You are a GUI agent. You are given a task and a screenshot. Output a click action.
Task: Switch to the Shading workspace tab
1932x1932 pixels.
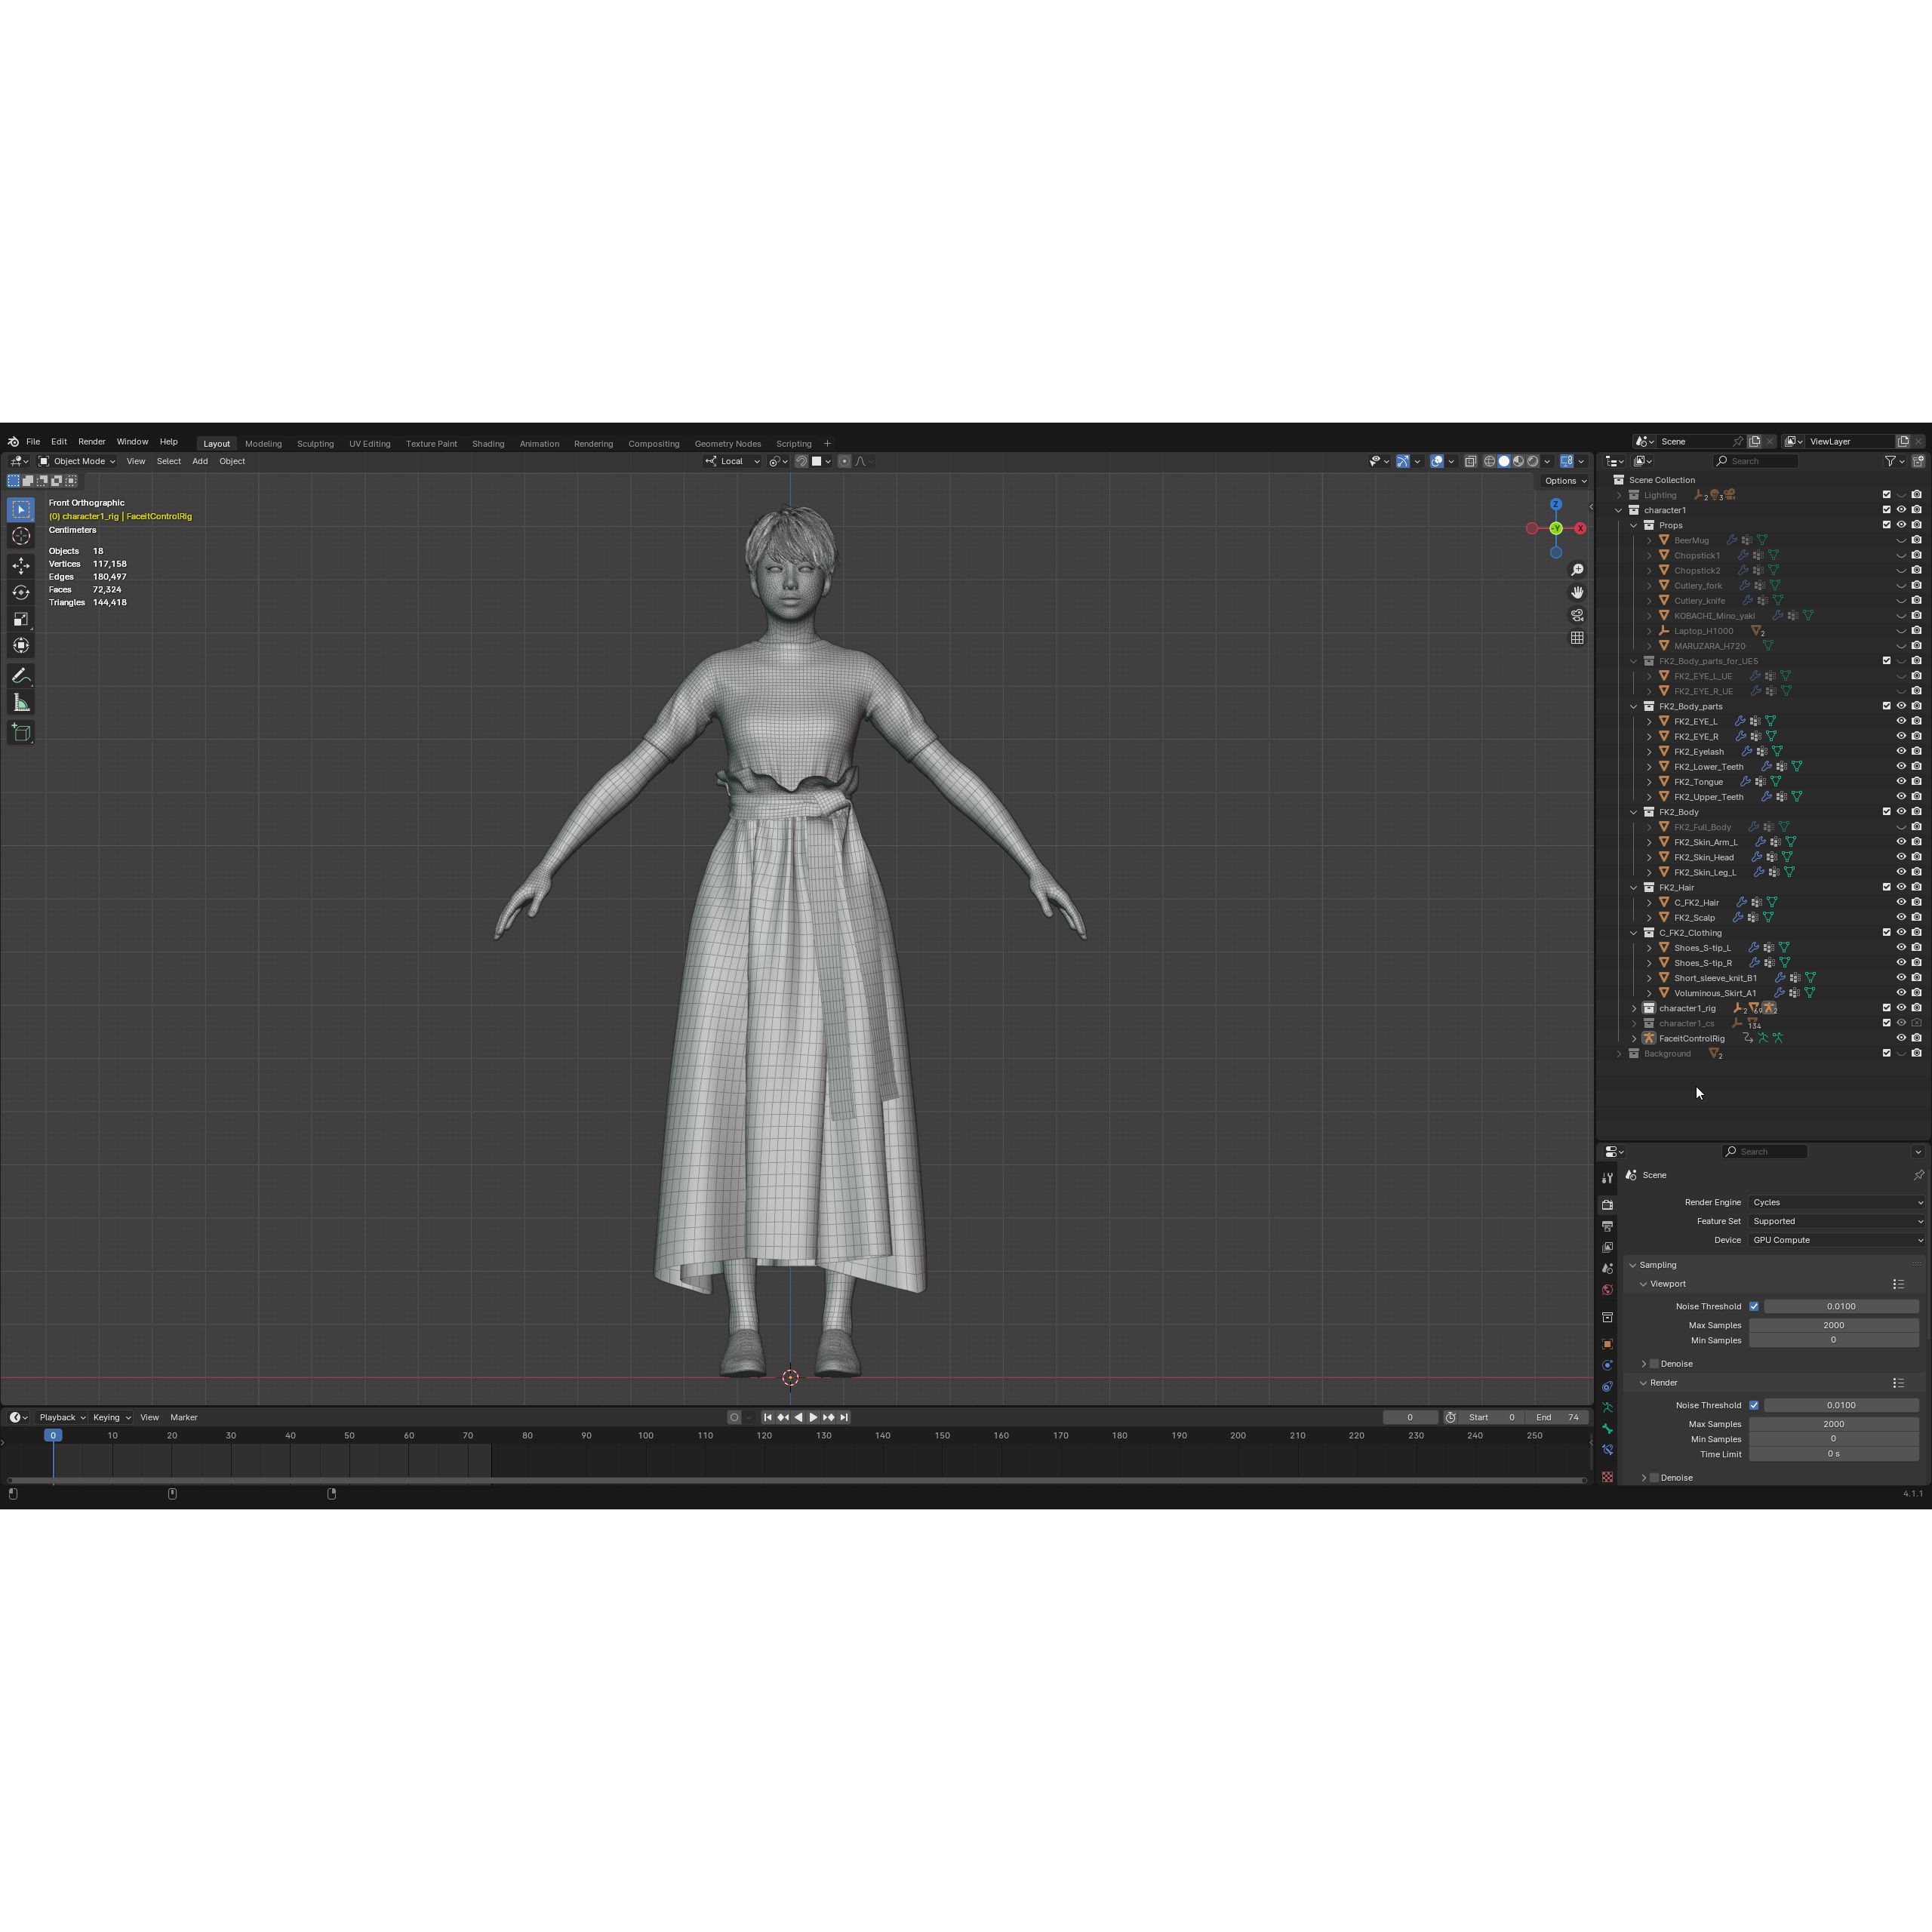click(x=488, y=443)
